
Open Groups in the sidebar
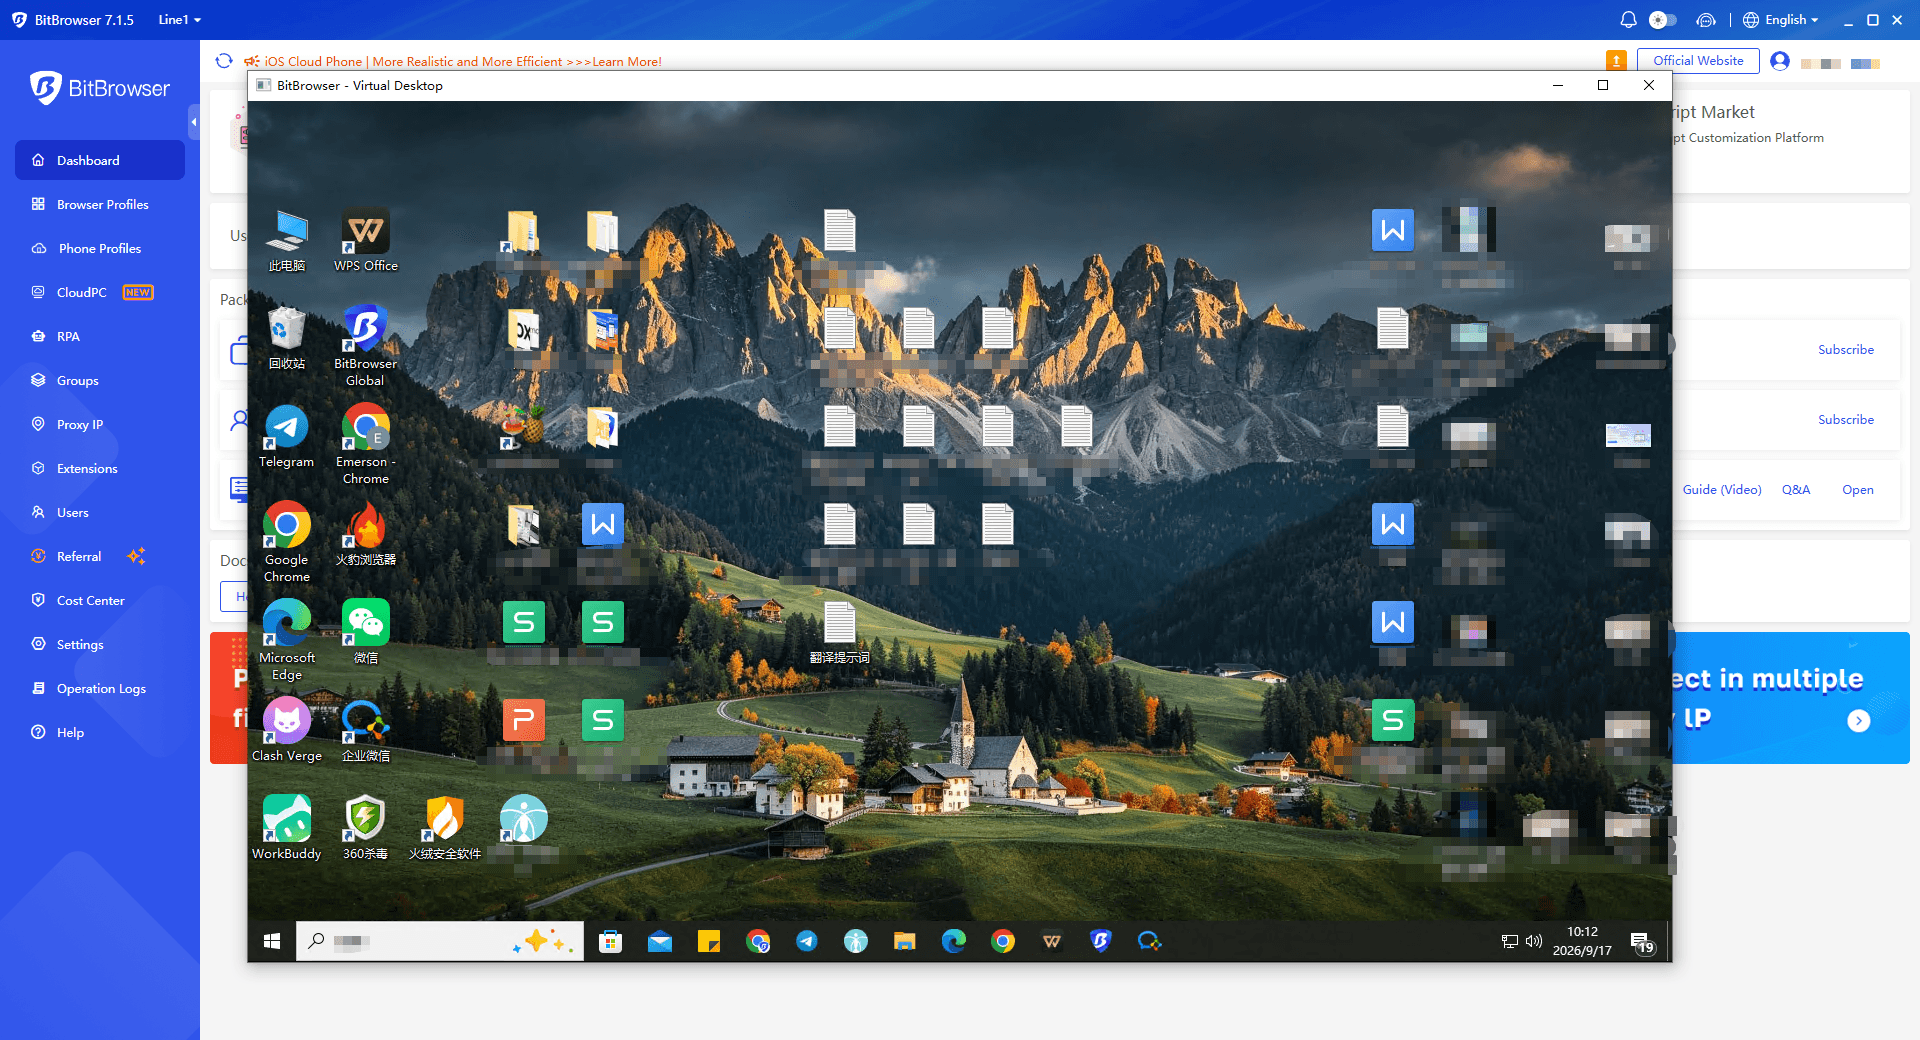[100, 380]
